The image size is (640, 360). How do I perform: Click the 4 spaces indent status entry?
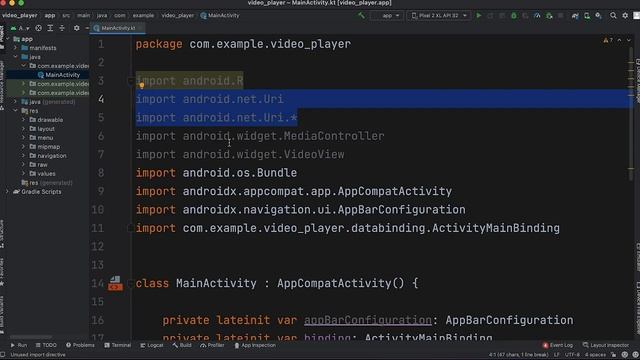tap(595, 355)
